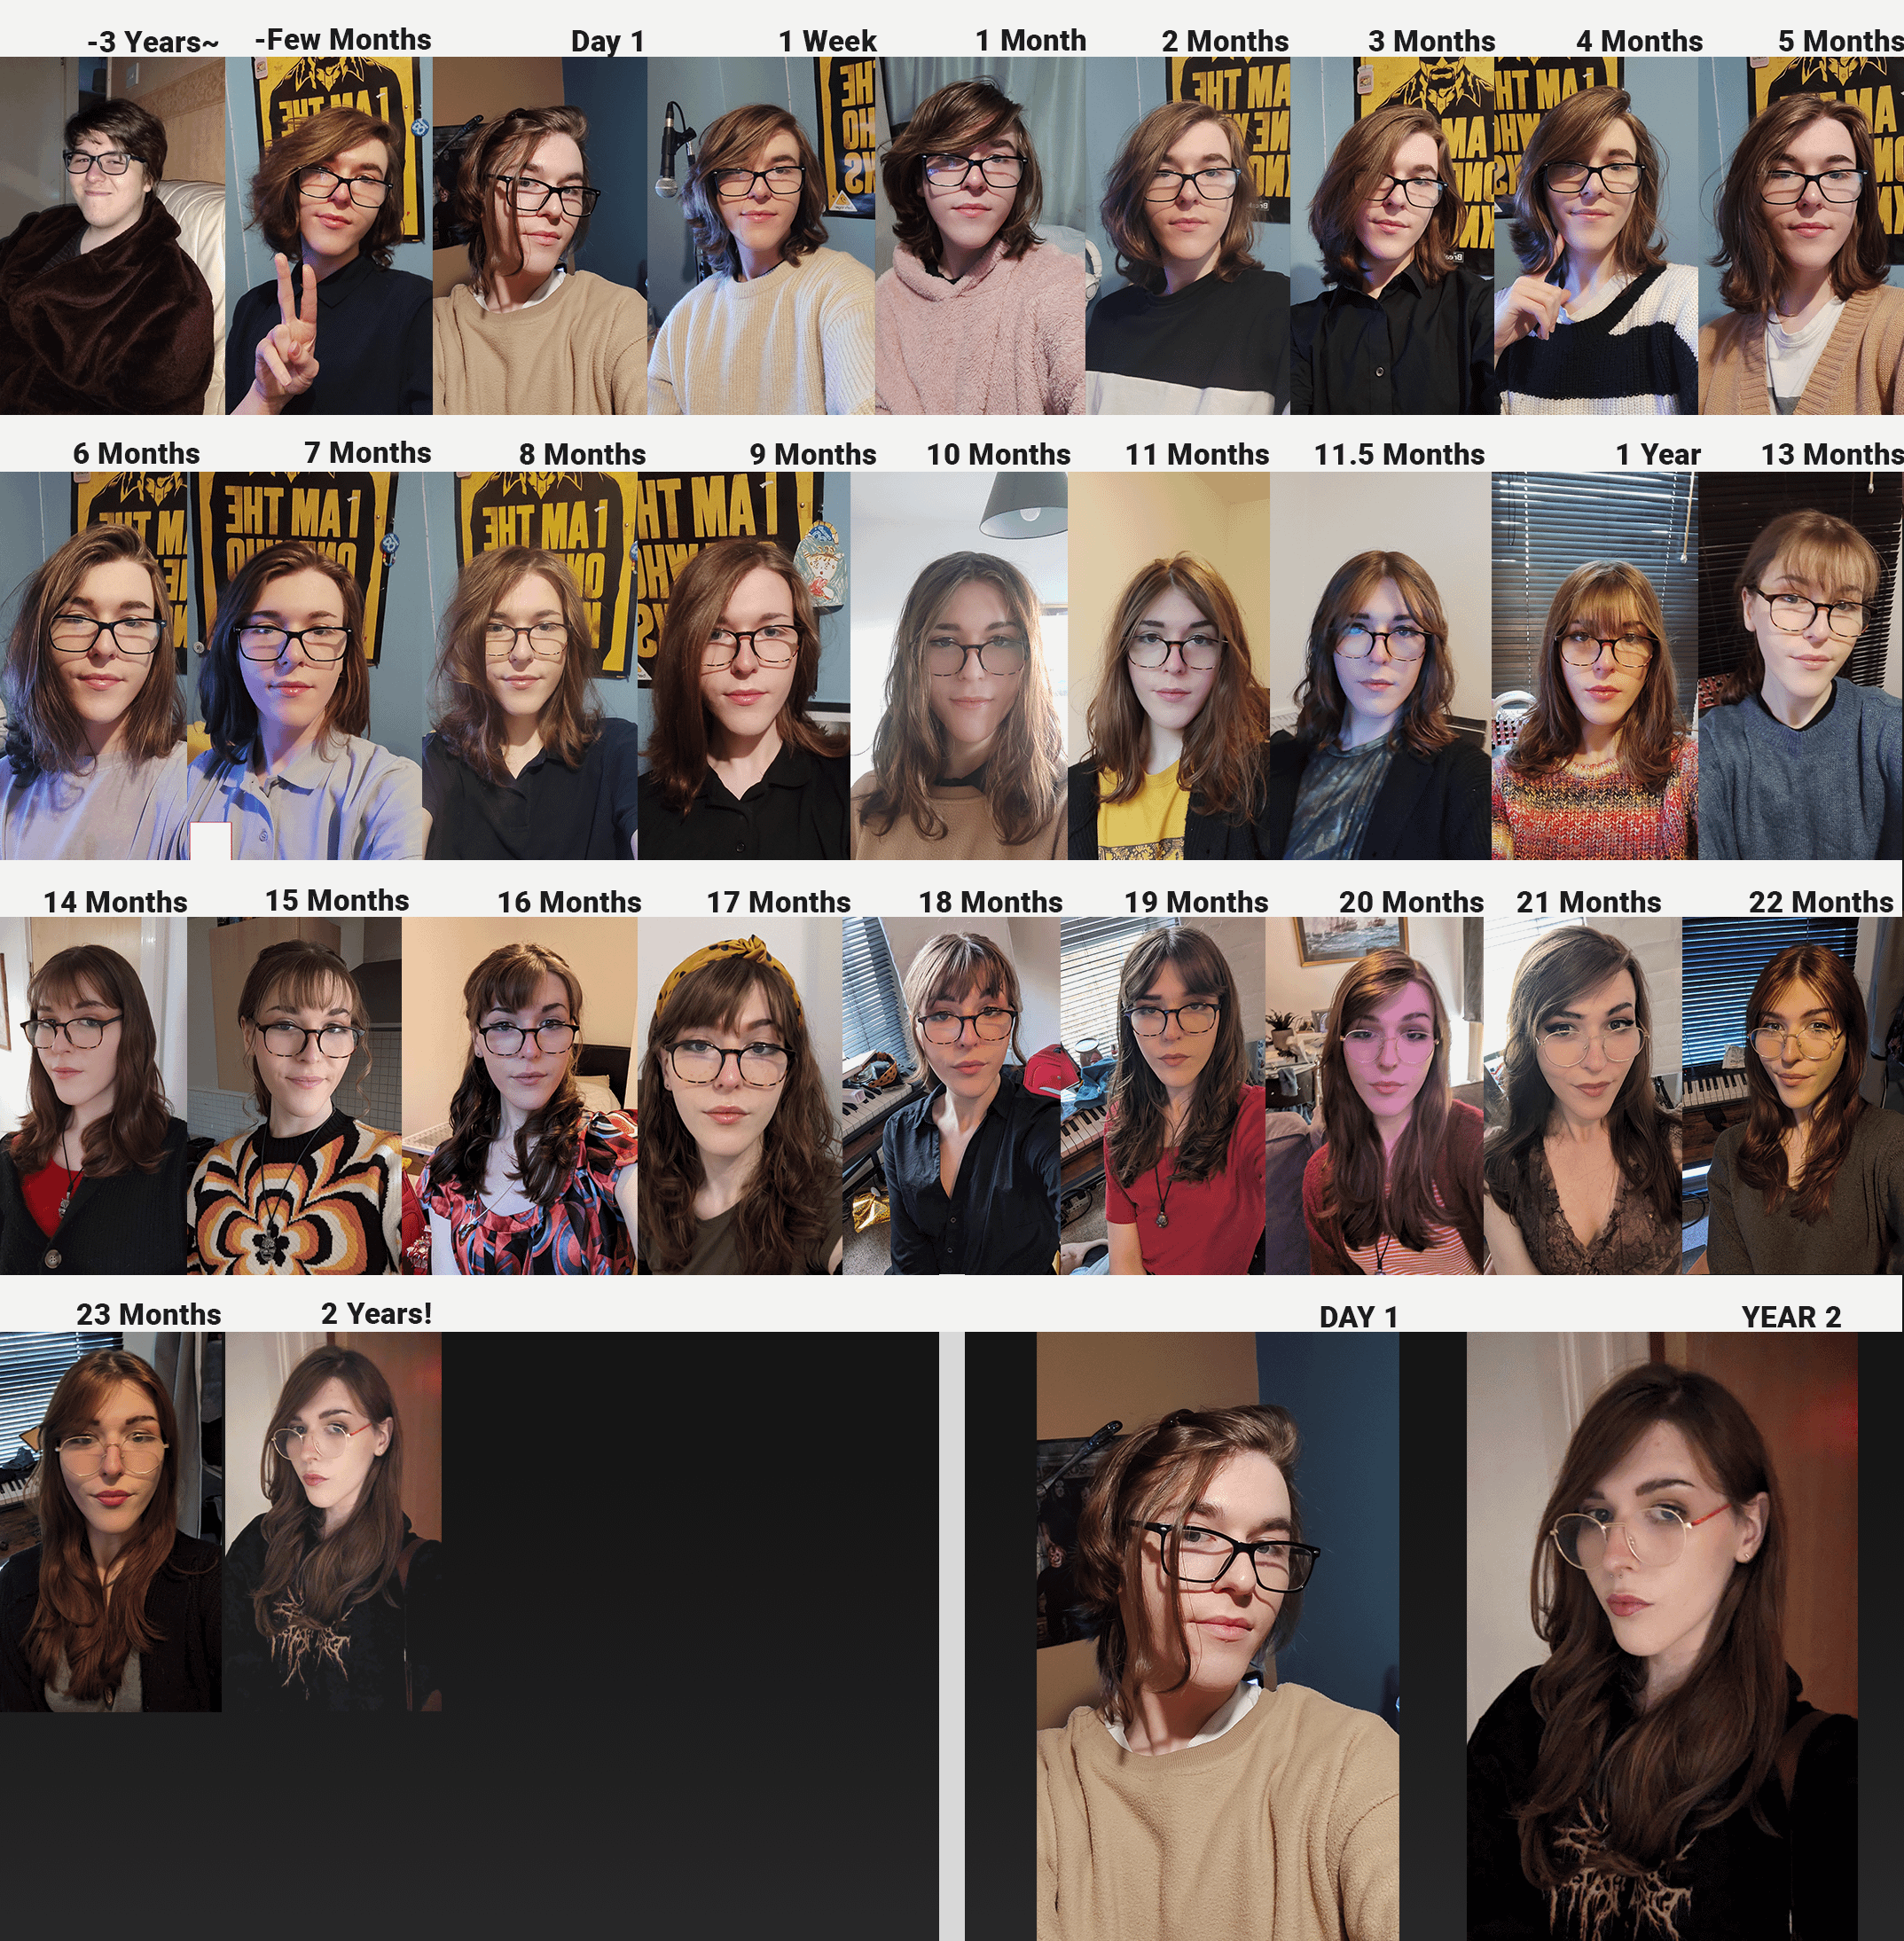
Task: Select the 11 Months photo
Action: coord(1169,666)
